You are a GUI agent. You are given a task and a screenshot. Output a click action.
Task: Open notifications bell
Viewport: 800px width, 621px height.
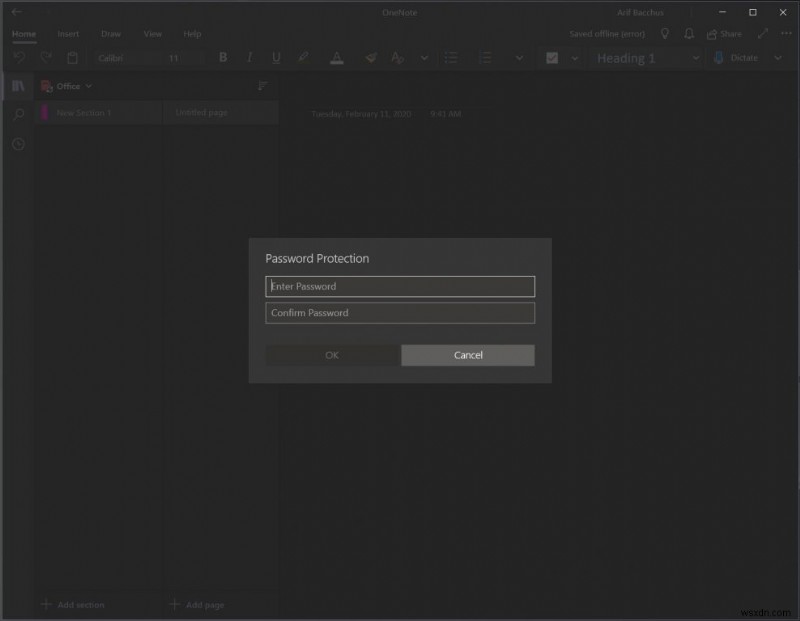click(689, 34)
